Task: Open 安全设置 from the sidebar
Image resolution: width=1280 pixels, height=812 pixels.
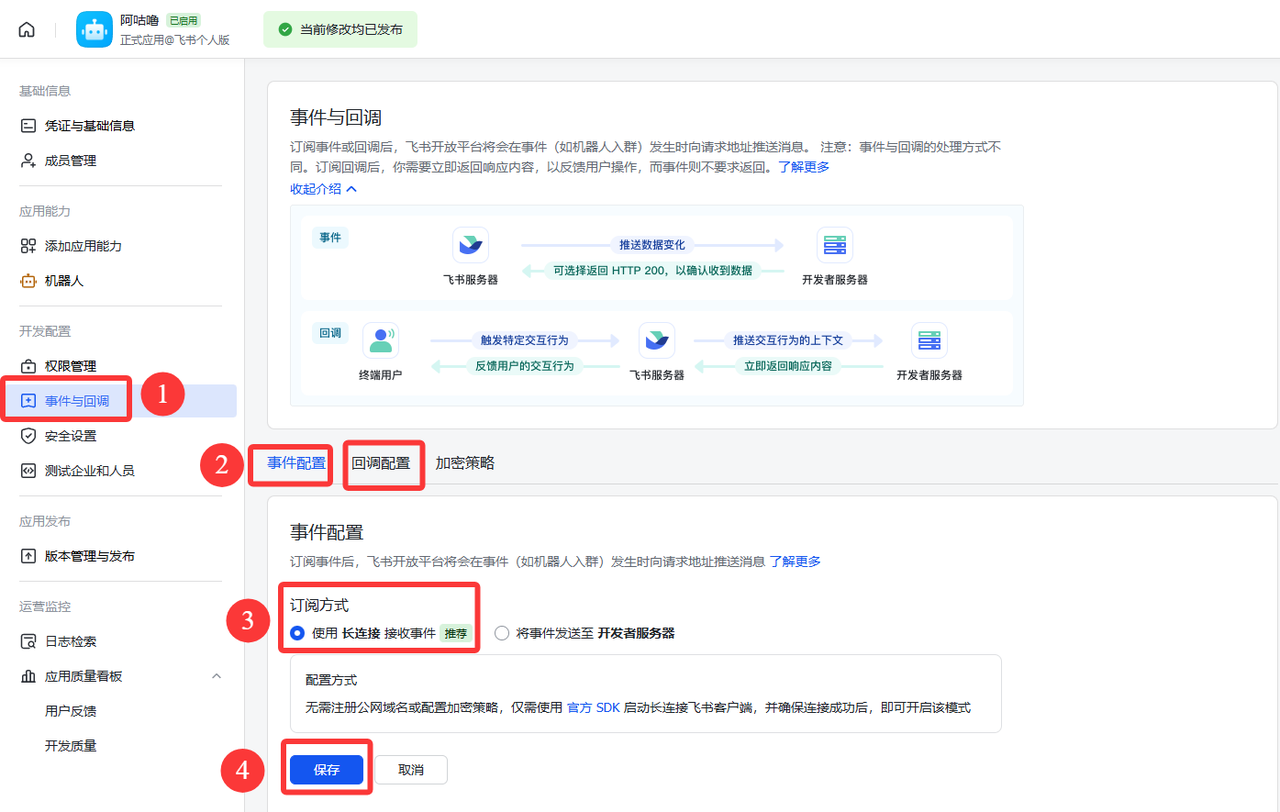Action: (68, 435)
